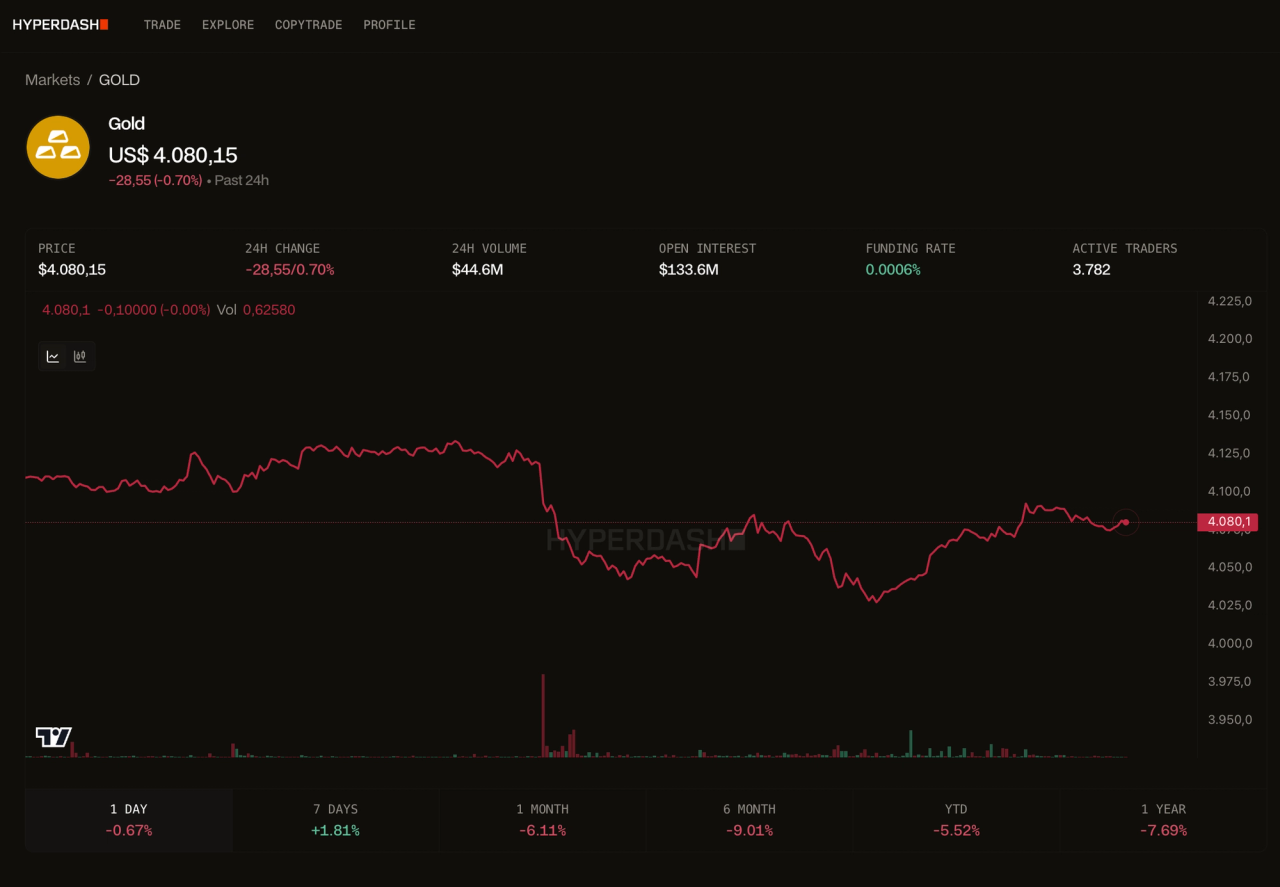This screenshot has width=1280, height=887.
Task: Open the TRADE menu item
Action: (x=162, y=25)
